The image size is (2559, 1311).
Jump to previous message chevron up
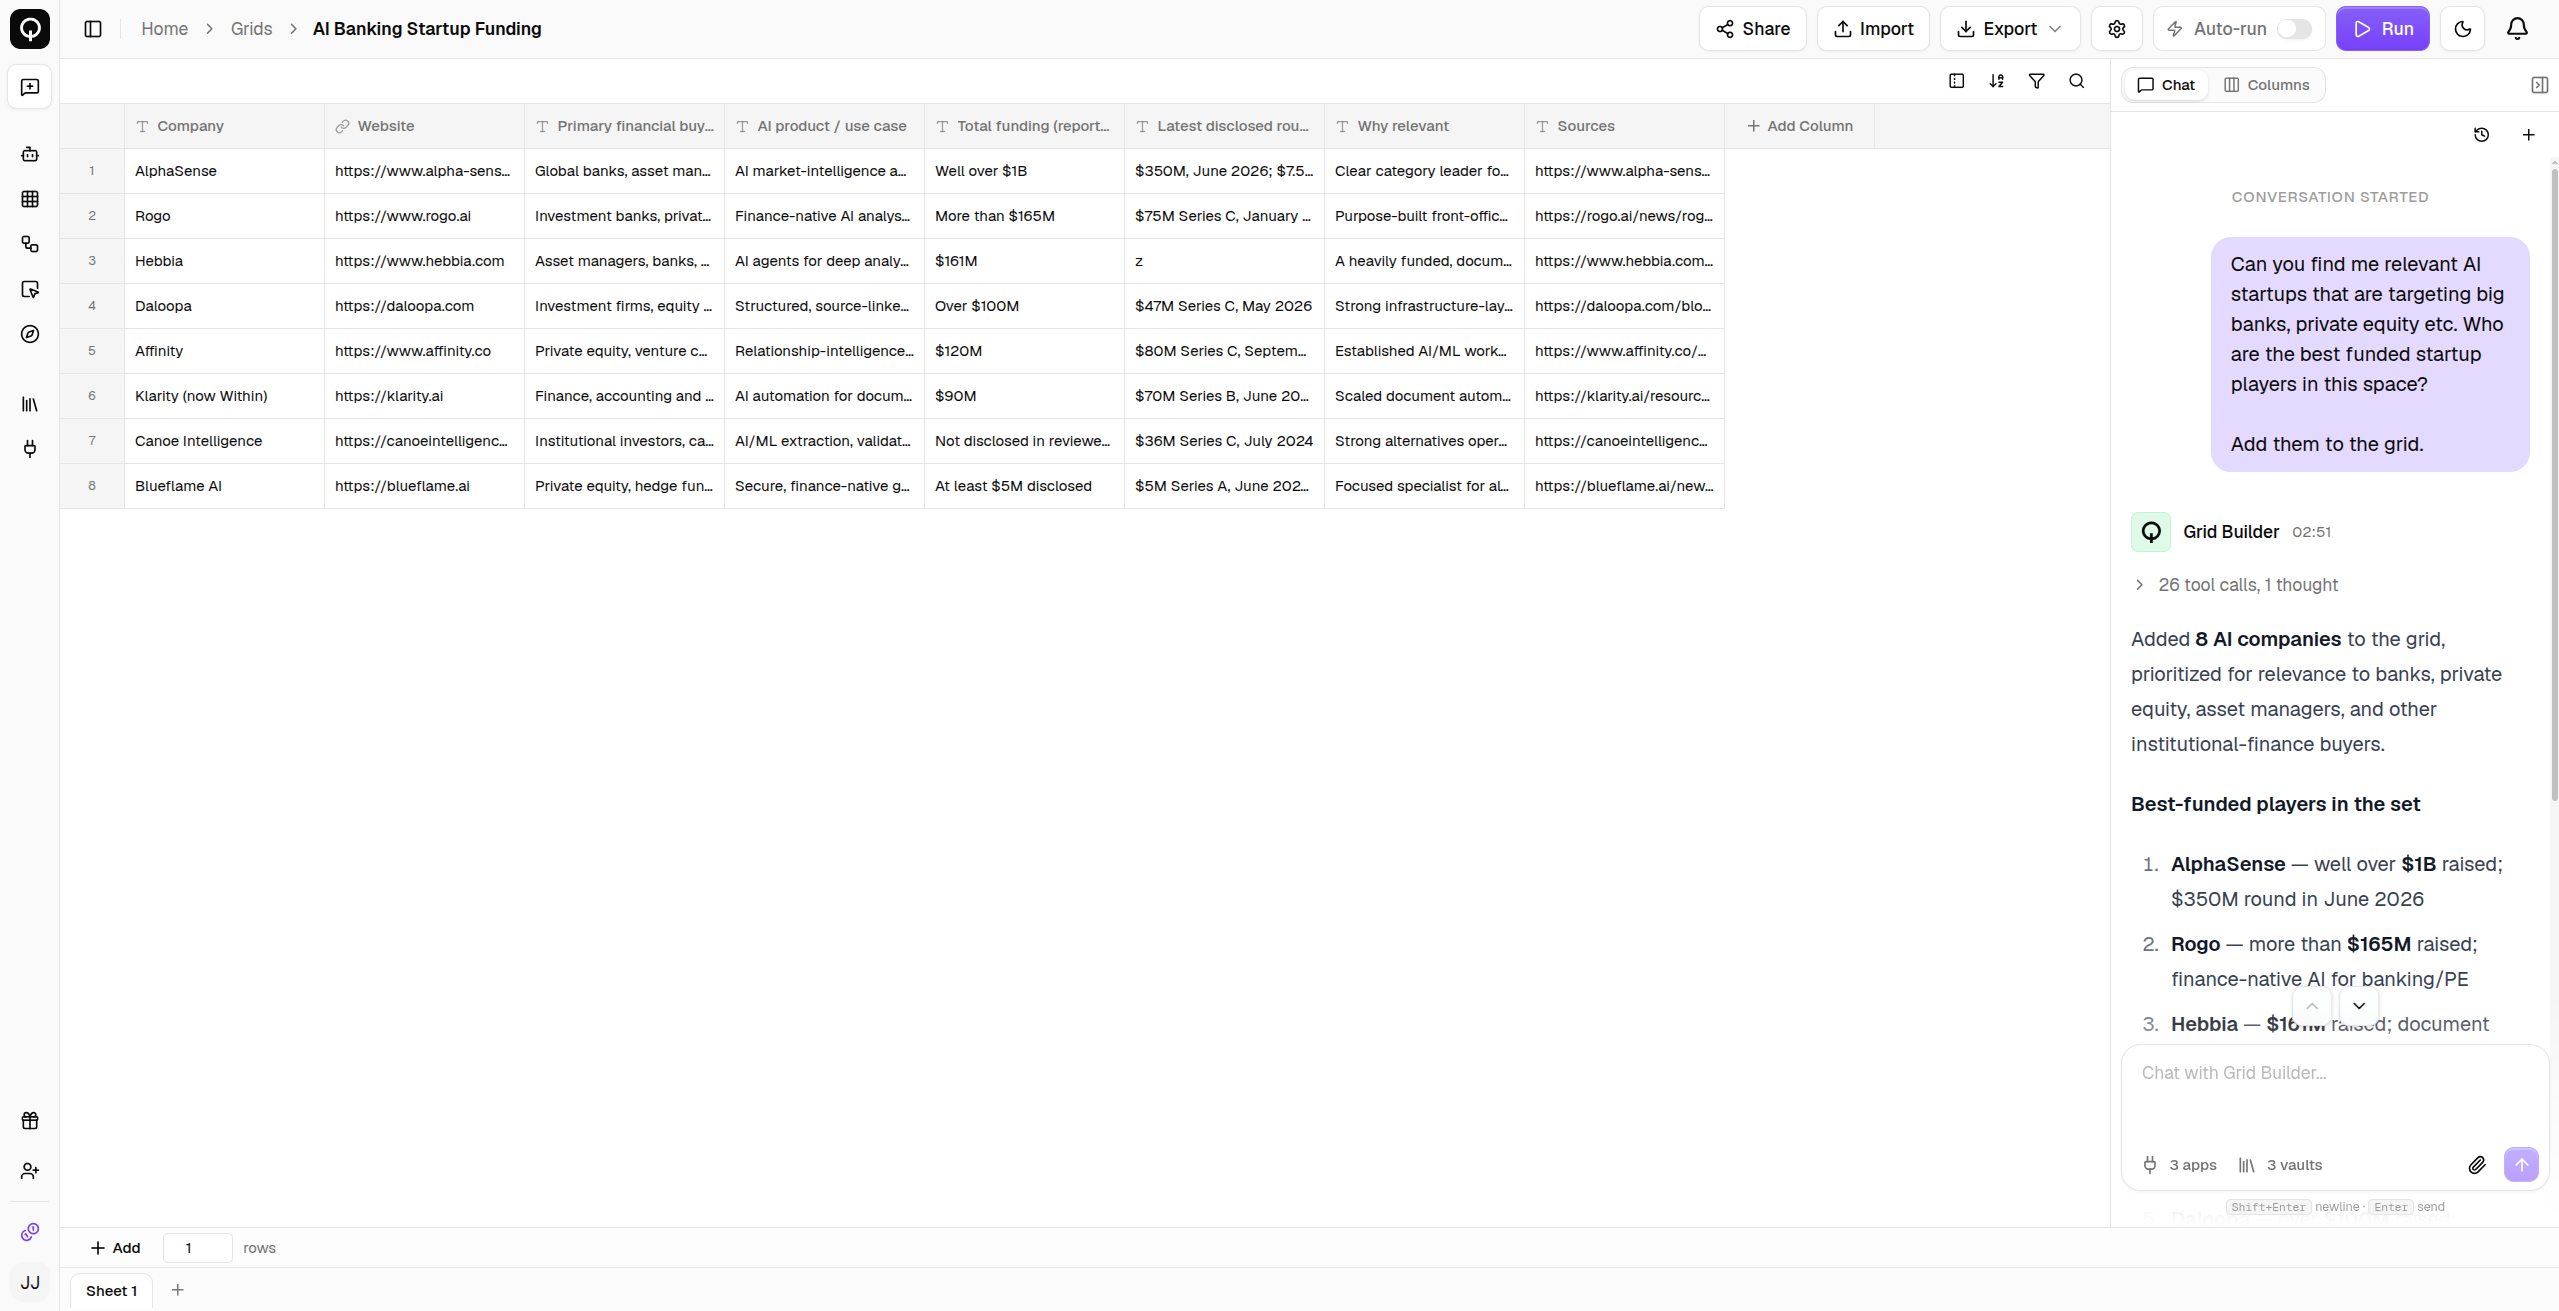[x=2312, y=1006]
